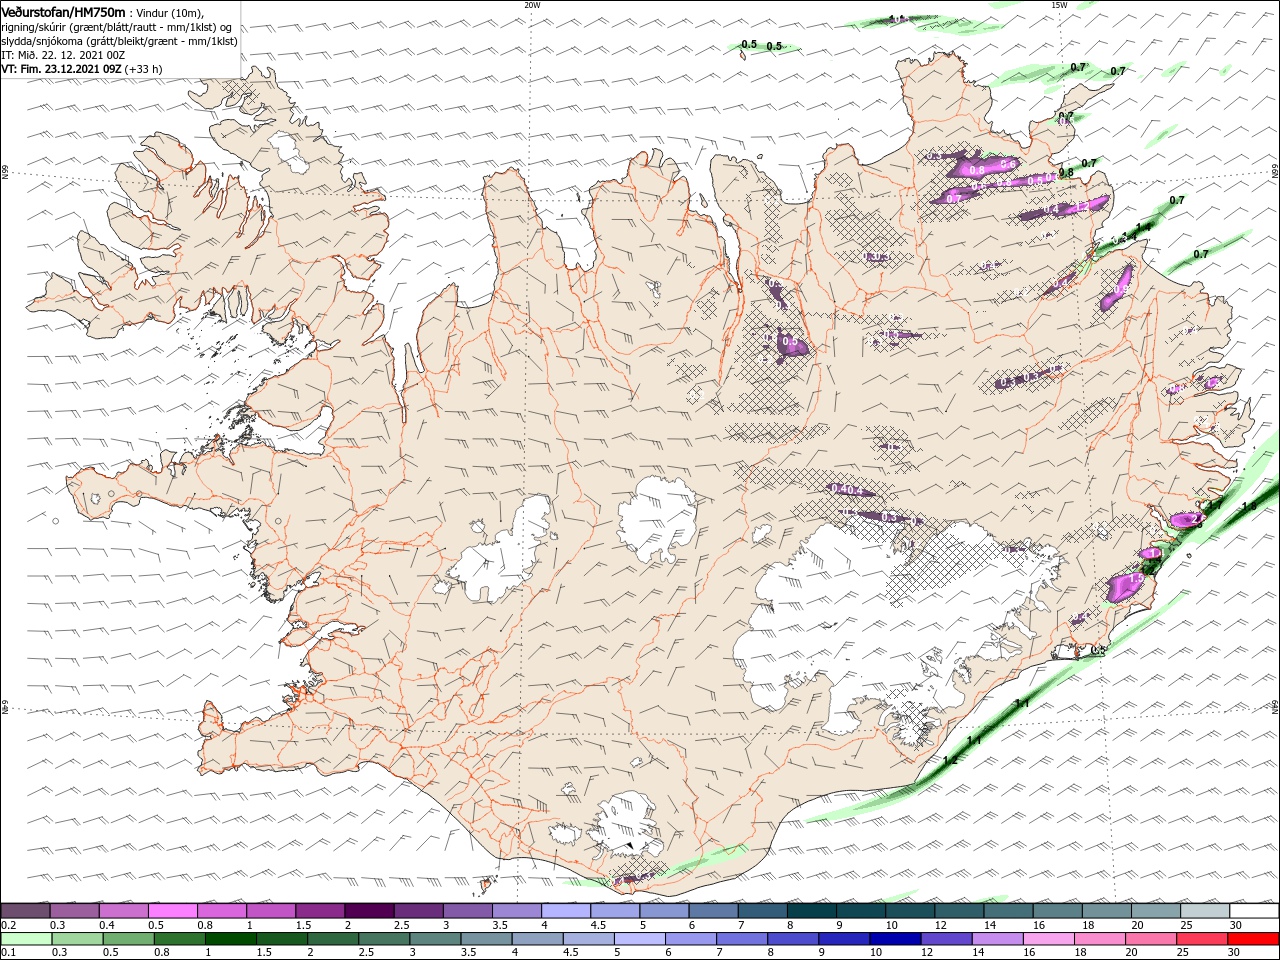Screen dimensions: 1280x960
Task: Pick the crimson 25 rain-scale swatch
Action: 1202,939
